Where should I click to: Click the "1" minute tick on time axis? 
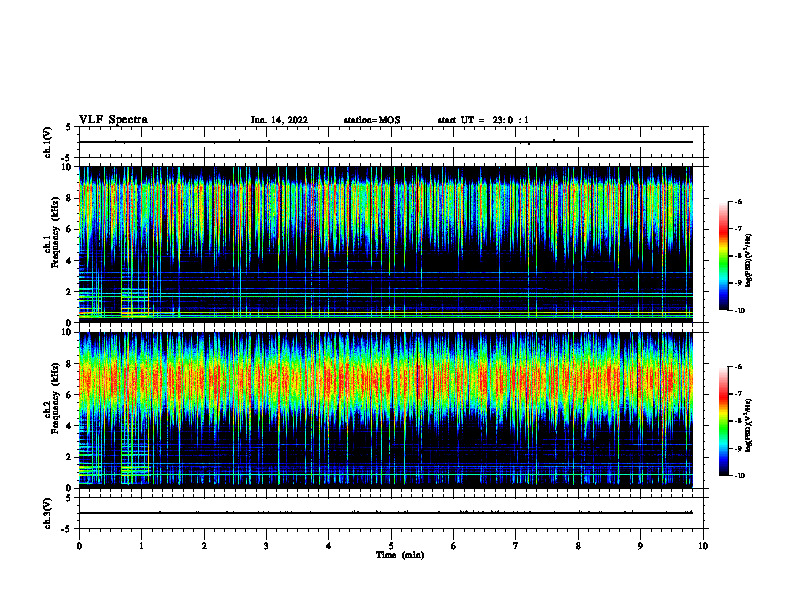click(x=141, y=546)
